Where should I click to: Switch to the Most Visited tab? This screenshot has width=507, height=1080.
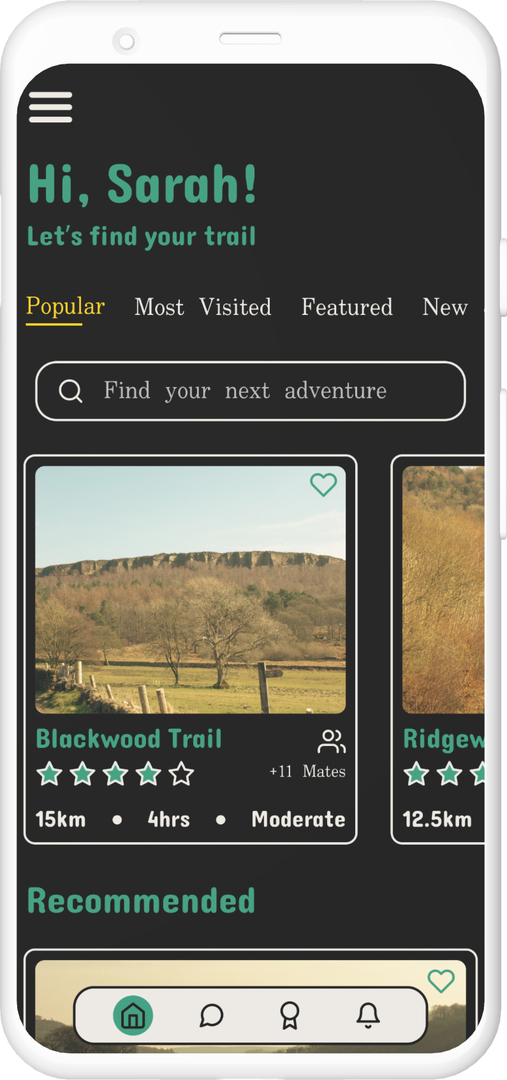pyautogui.click(x=203, y=307)
